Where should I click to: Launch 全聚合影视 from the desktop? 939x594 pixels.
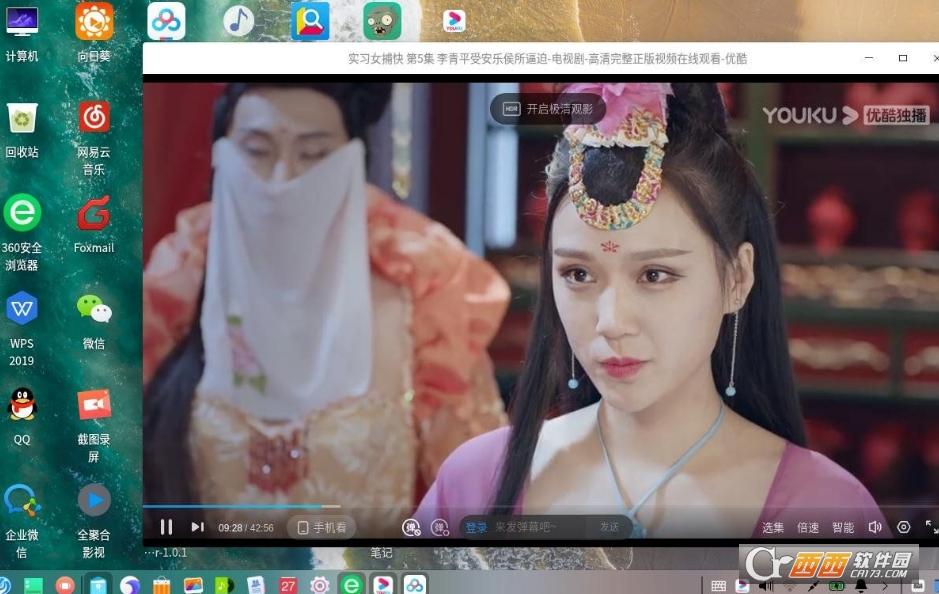(x=94, y=521)
